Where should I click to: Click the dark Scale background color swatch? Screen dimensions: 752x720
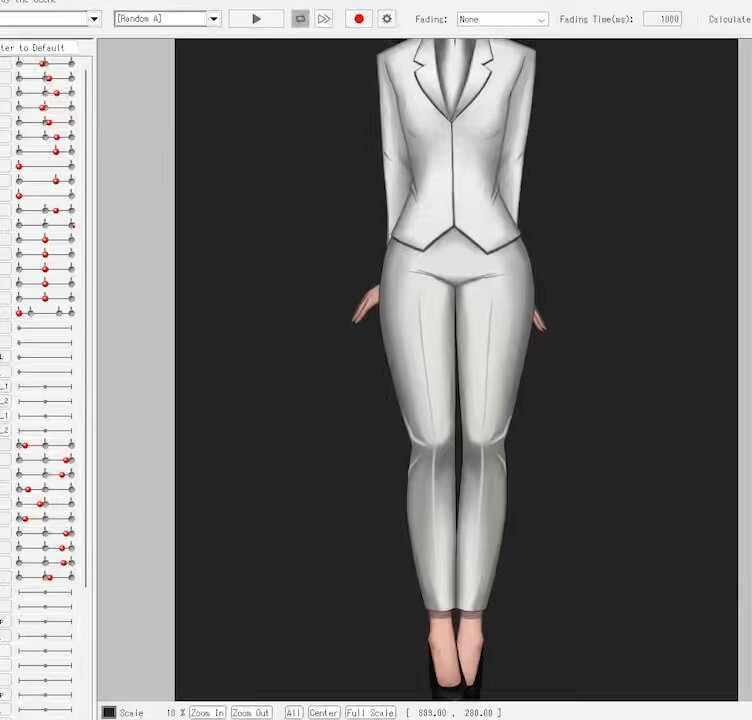(x=109, y=712)
